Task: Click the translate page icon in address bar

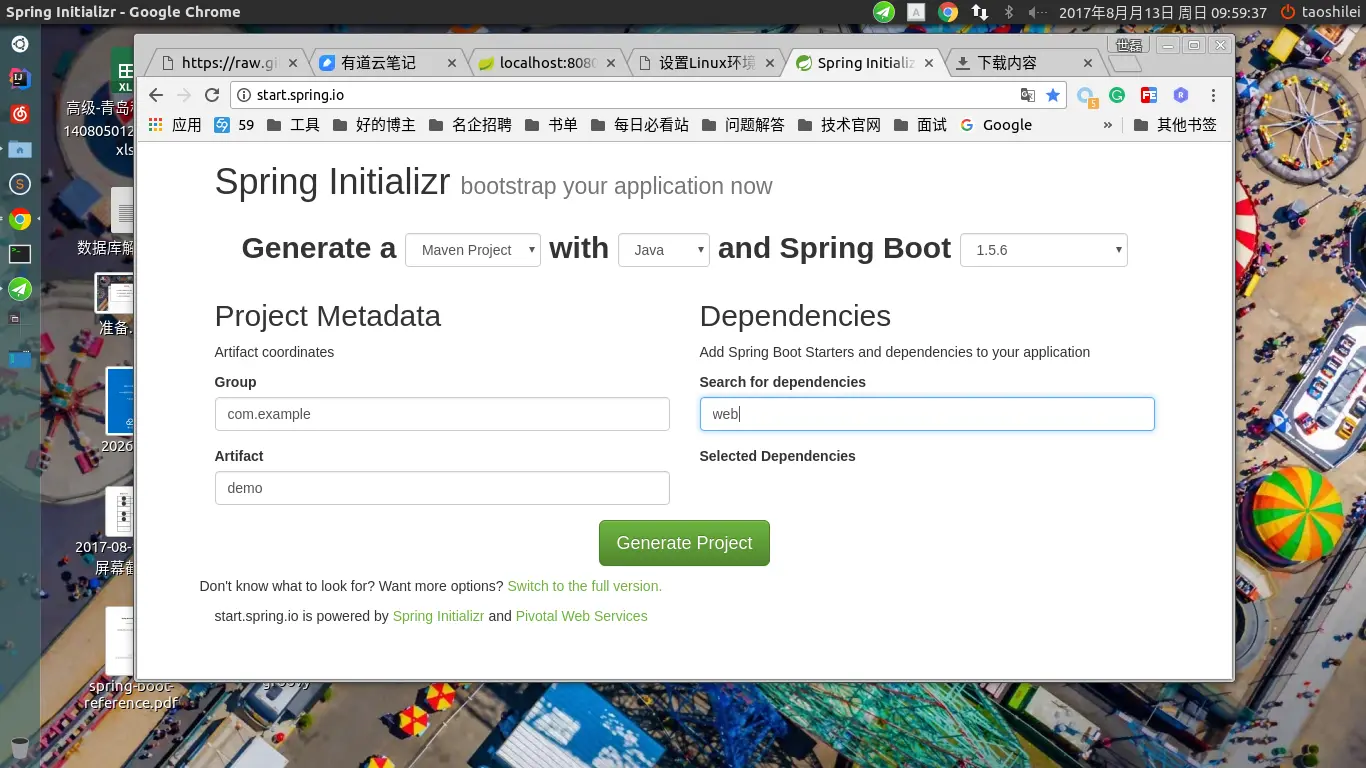Action: (x=1028, y=95)
